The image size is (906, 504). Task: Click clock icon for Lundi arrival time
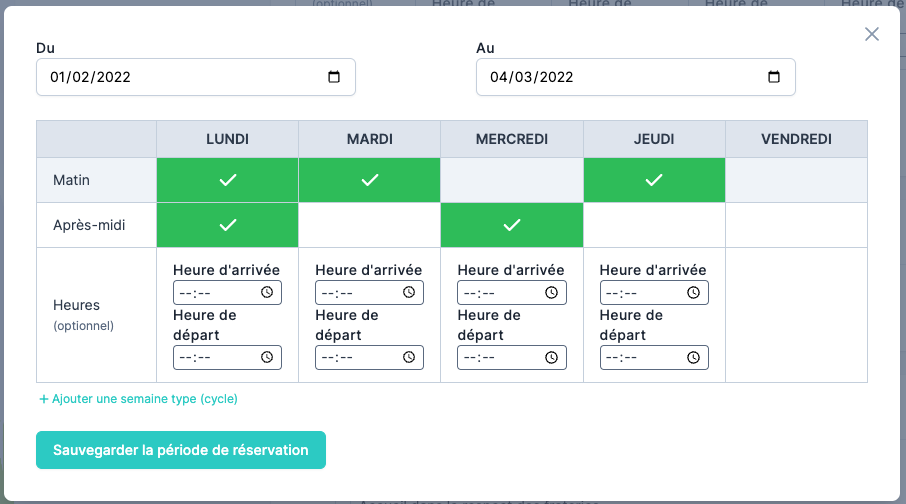tap(267, 293)
